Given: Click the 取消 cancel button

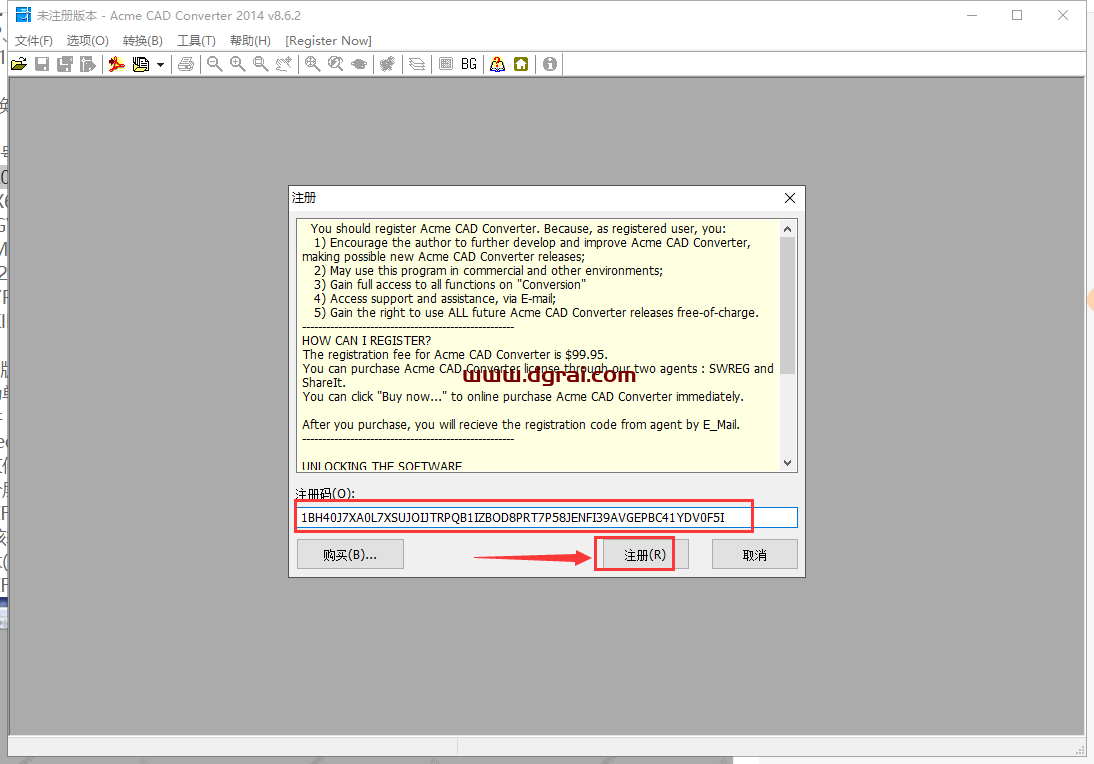Looking at the screenshot, I should (x=754, y=555).
